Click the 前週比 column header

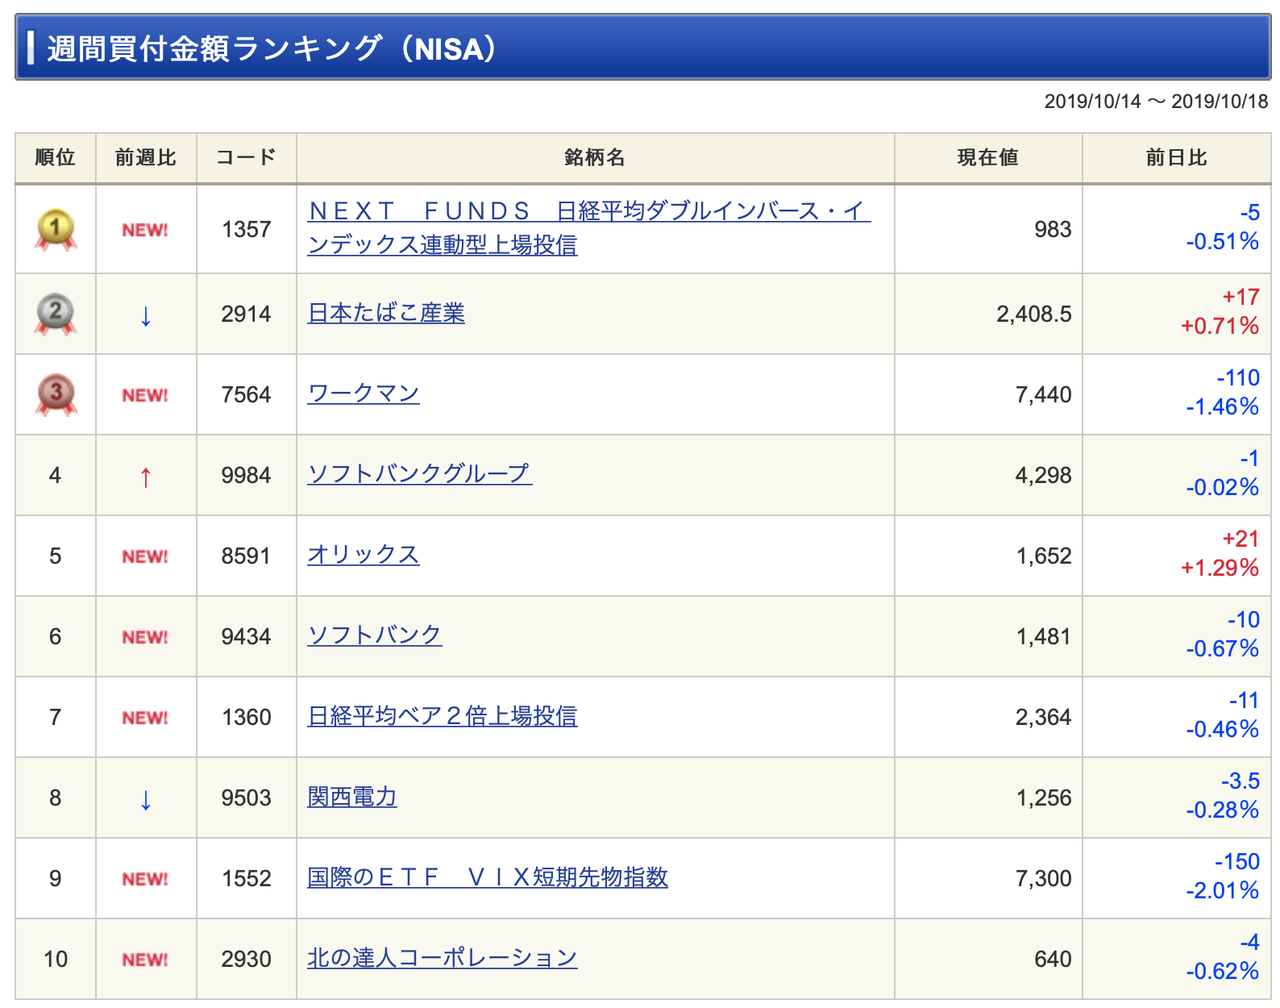tap(146, 158)
